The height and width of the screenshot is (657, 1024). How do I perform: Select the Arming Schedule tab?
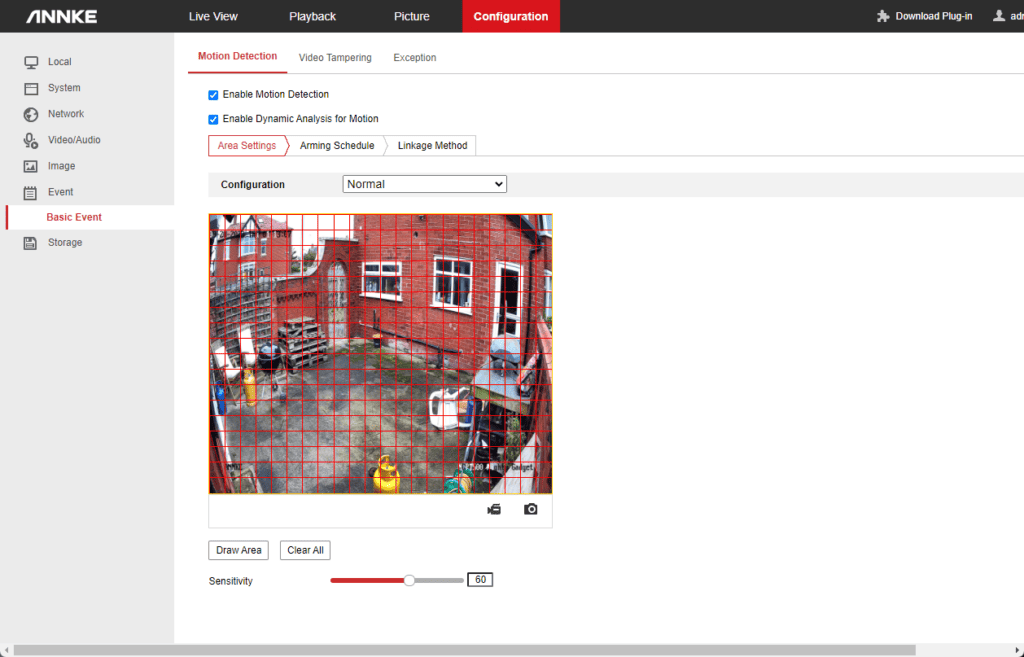tap(337, 146)
